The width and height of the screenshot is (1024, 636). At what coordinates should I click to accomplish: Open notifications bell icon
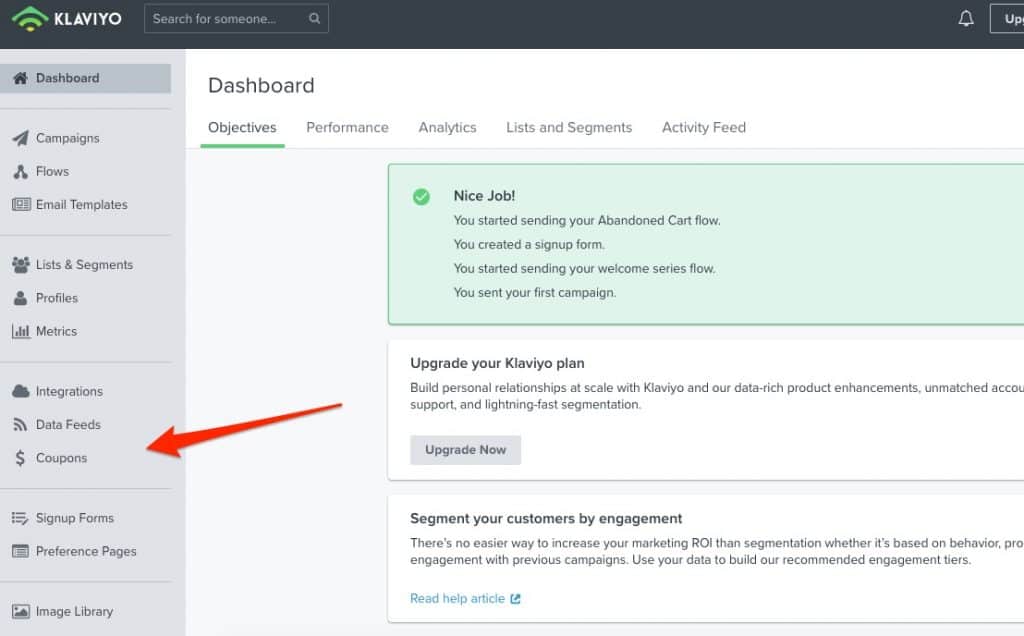click(966, 18)
